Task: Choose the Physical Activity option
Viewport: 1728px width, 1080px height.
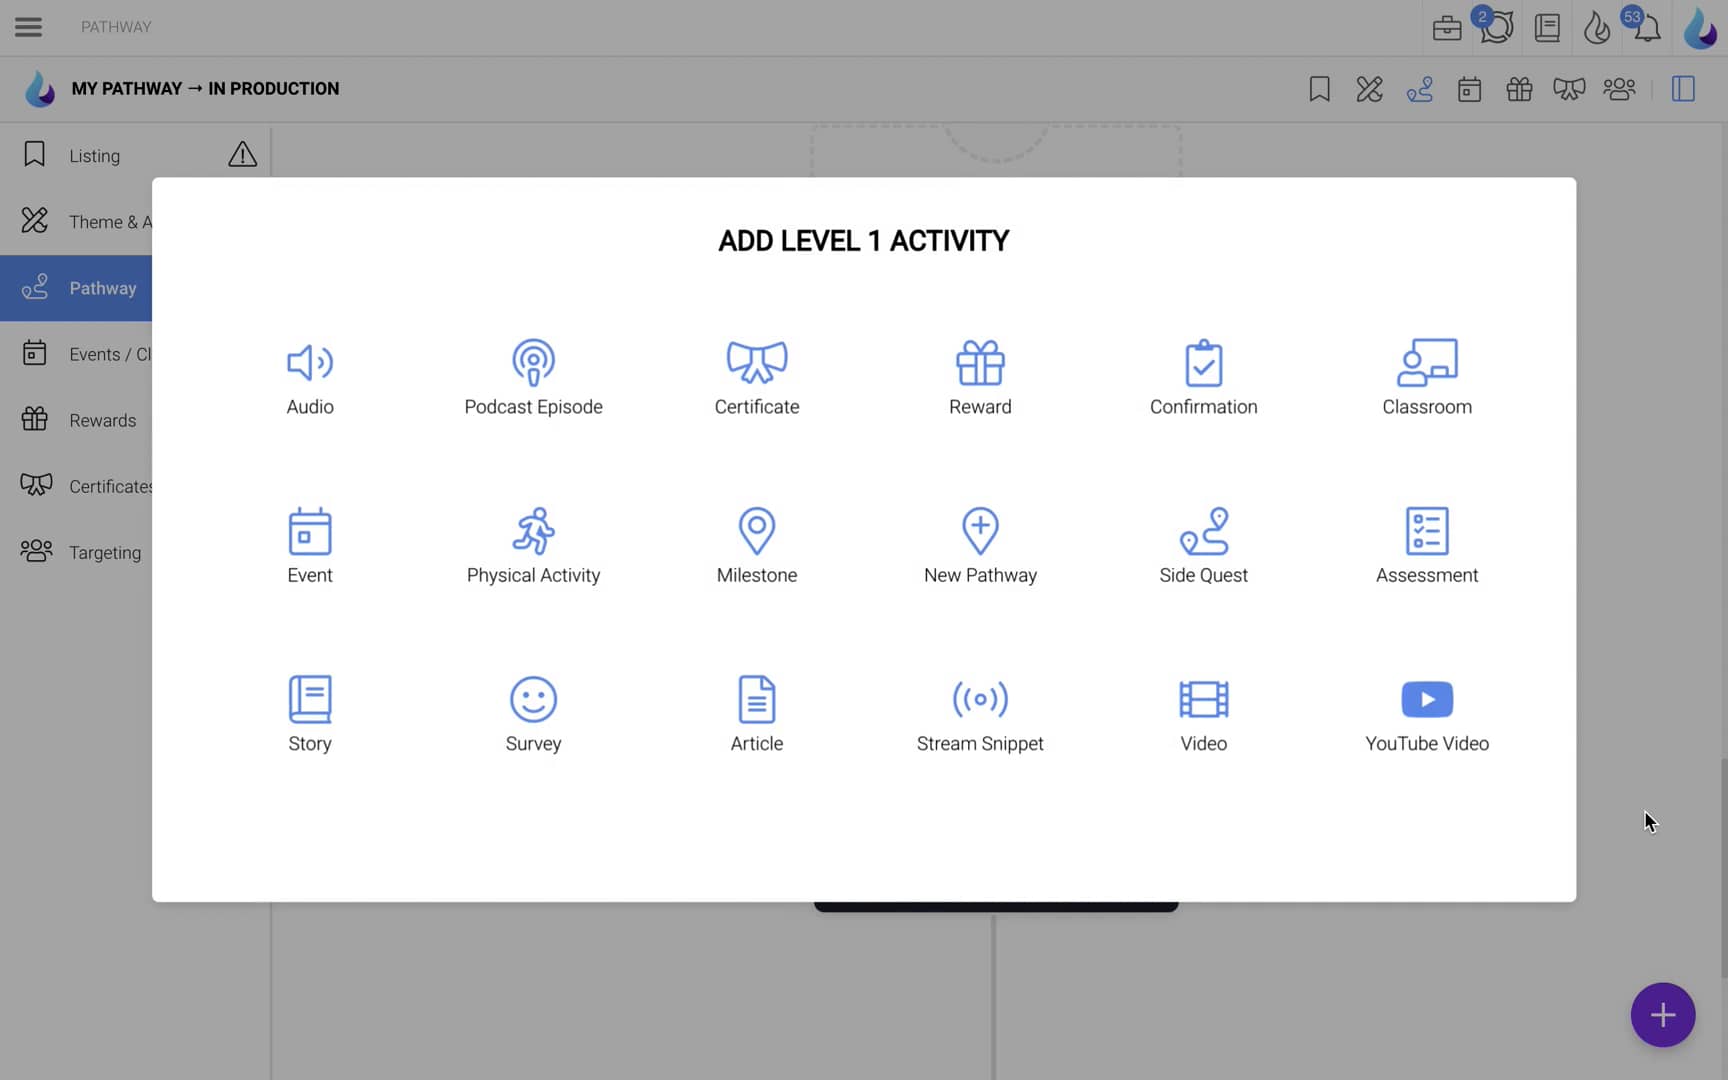Action: [x=533, y=545]
